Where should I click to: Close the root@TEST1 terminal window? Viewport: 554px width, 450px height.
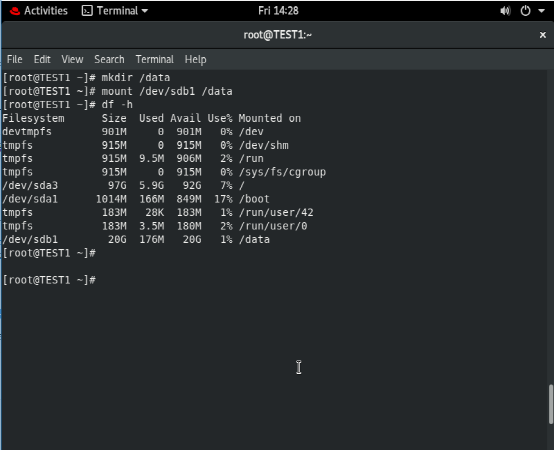click(x=543, y=35)
